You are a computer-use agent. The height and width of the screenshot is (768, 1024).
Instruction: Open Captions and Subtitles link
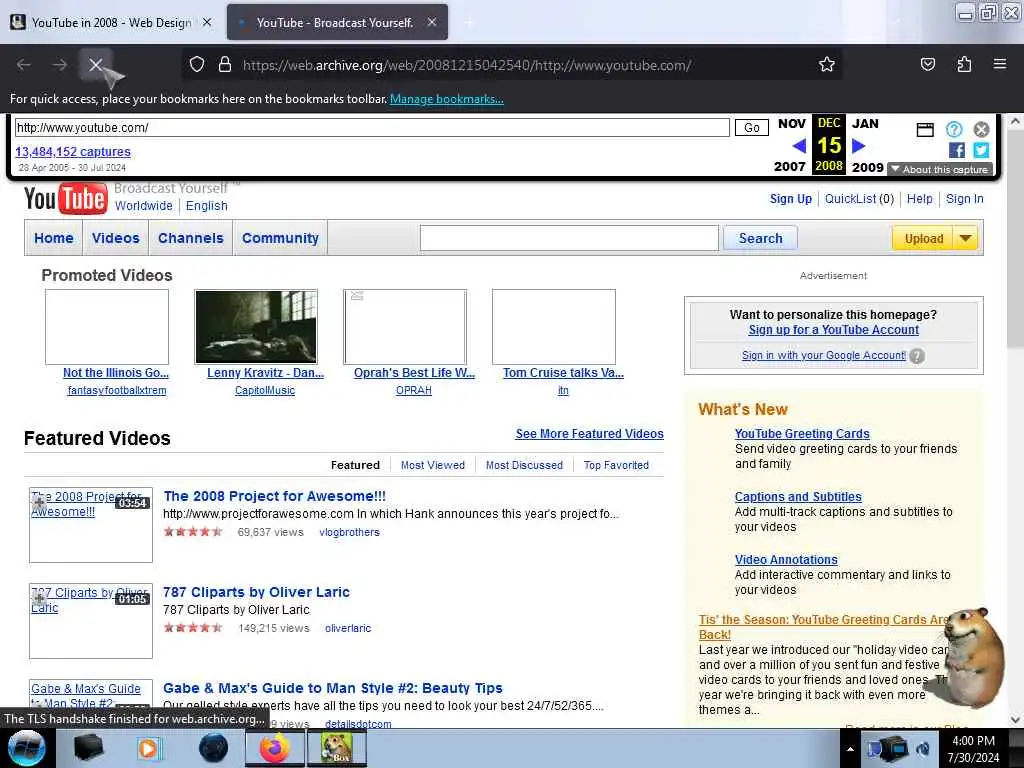pos(798,496)
